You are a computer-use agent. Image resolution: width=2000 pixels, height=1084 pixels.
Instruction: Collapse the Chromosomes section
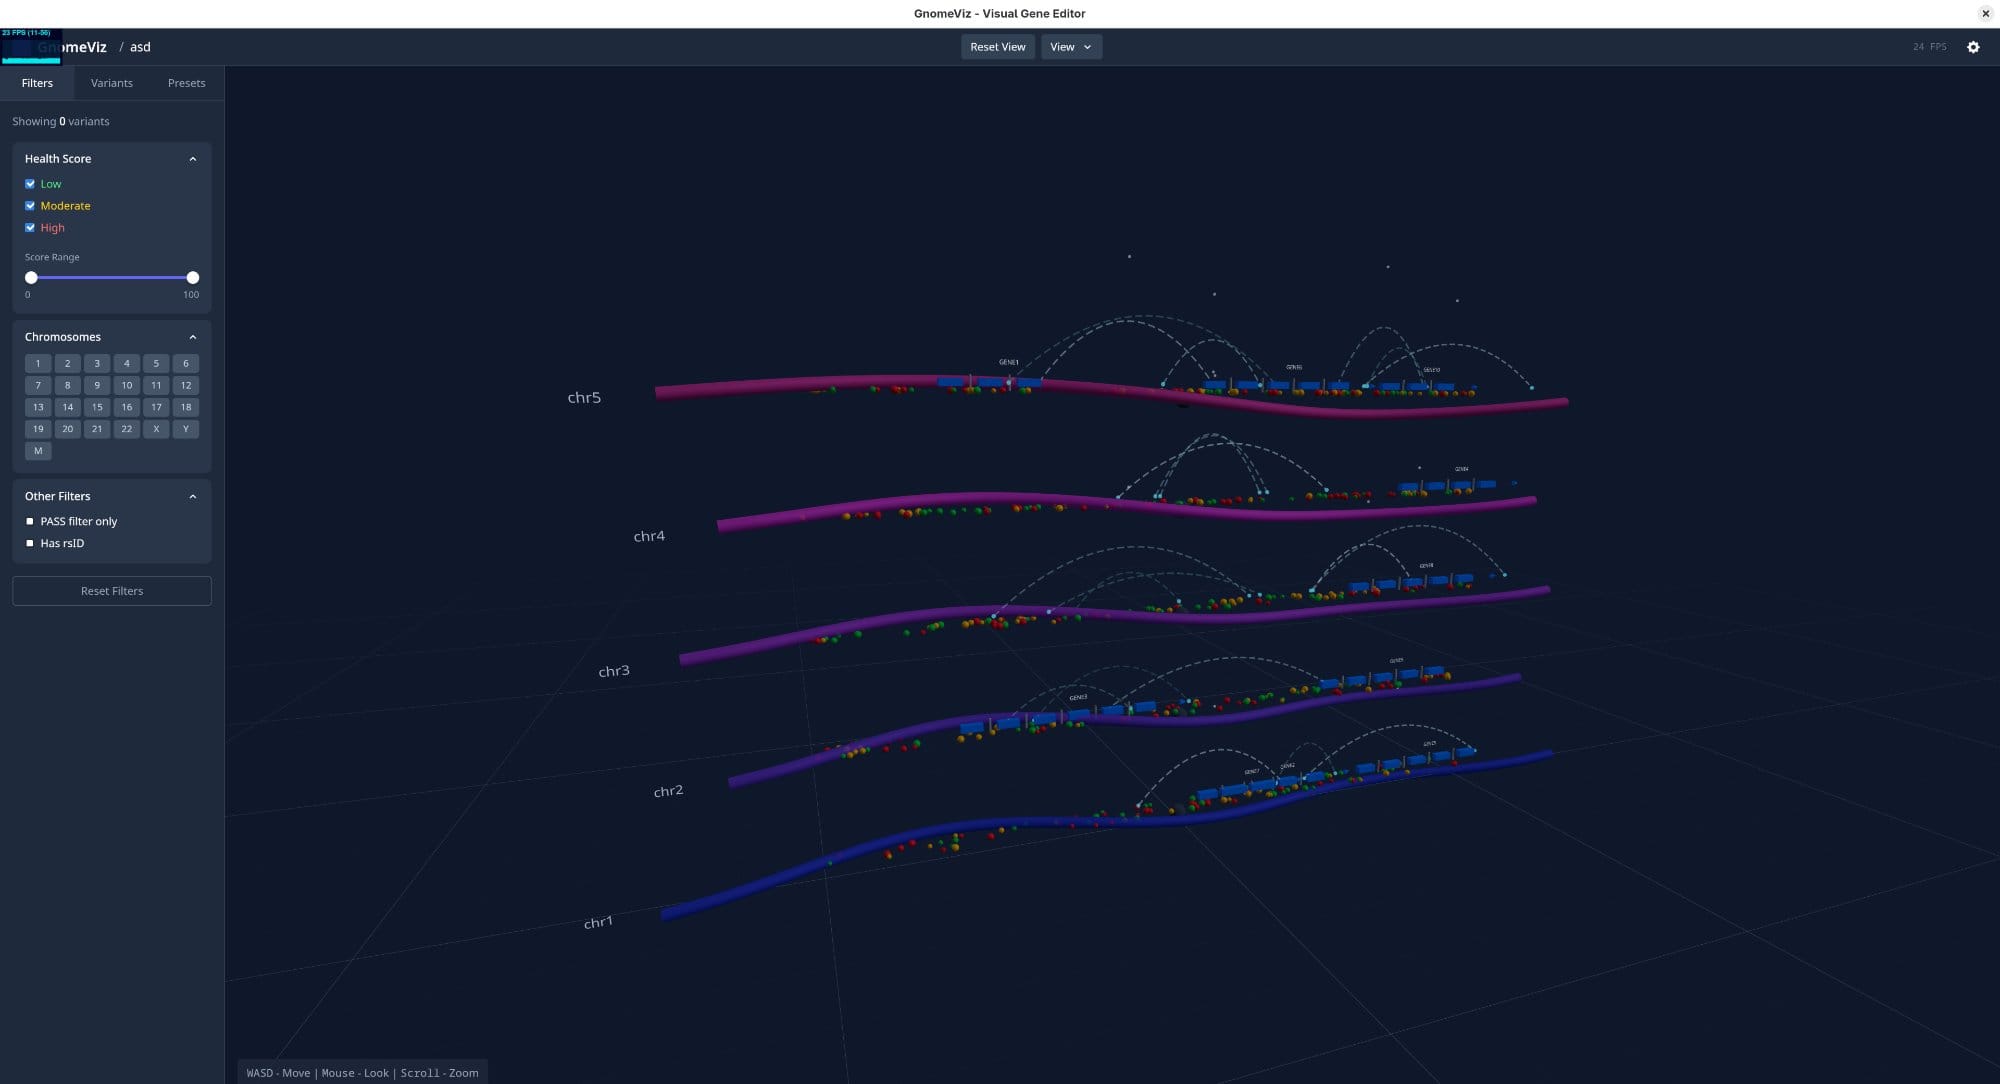coord(192,337)
